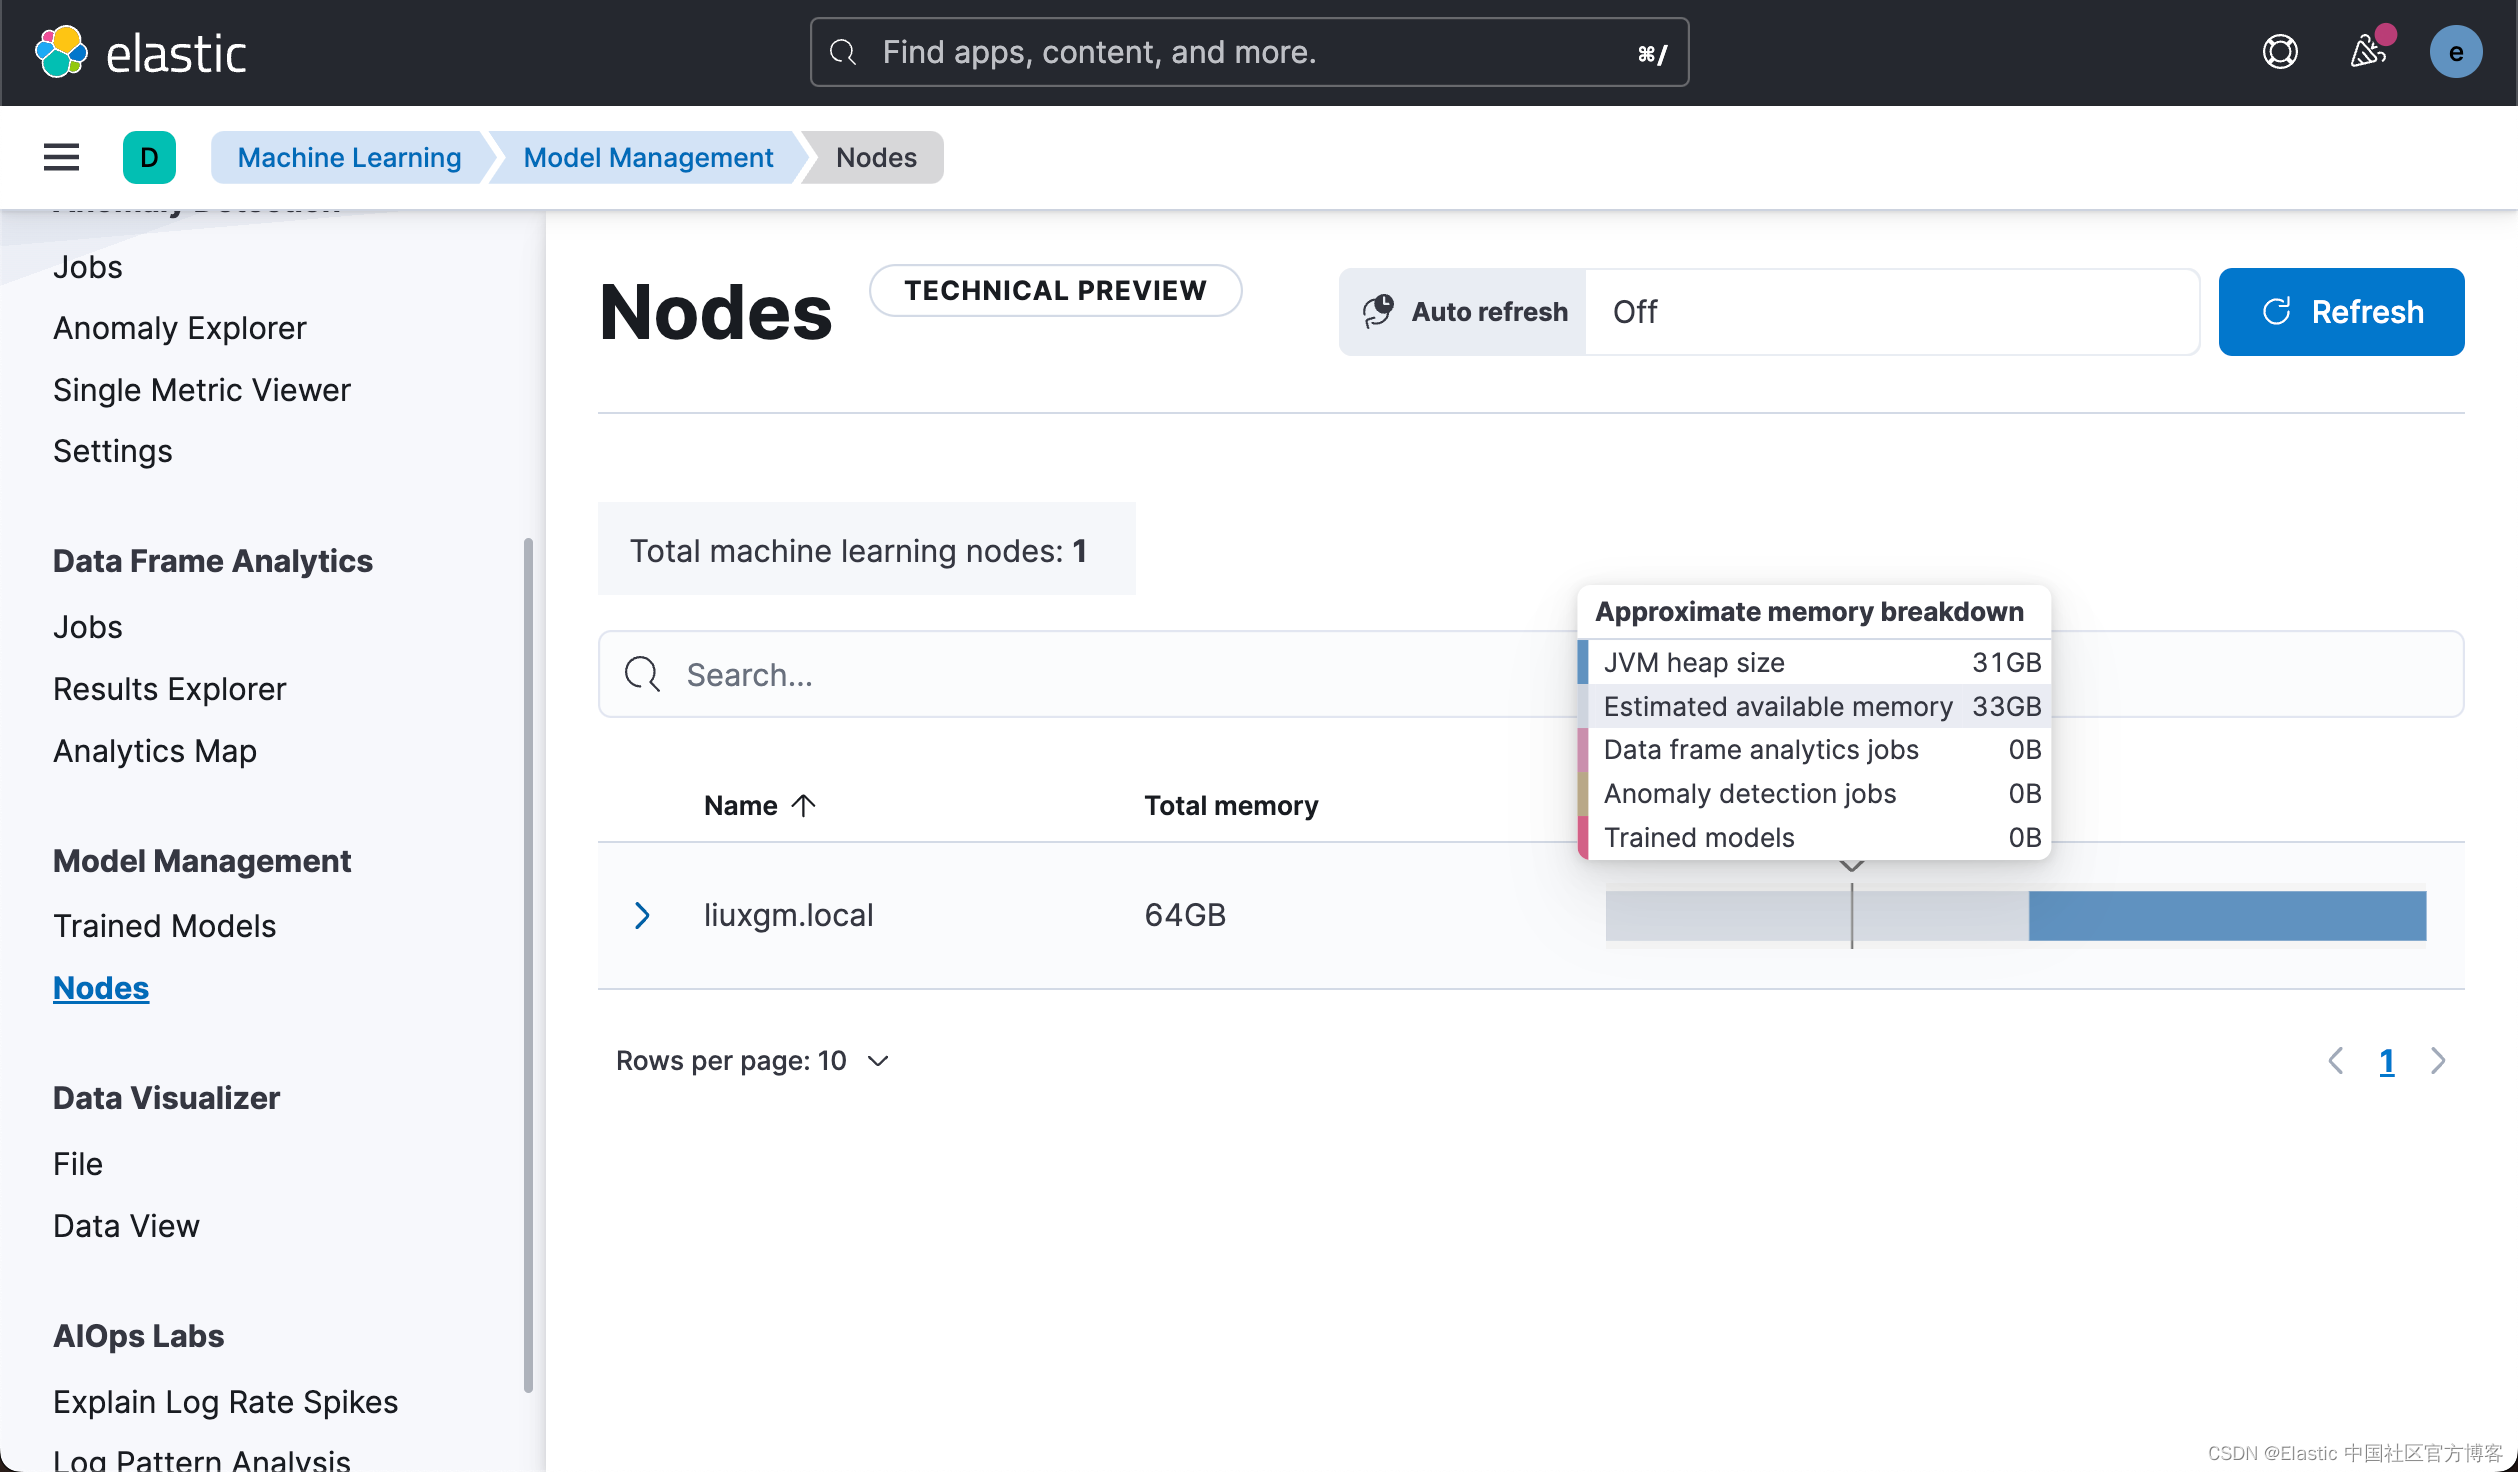The height and width of the screenshot is (1472, 2518).
Task: Open Data Frame Analytics Jobs
Action: point(88,627)
